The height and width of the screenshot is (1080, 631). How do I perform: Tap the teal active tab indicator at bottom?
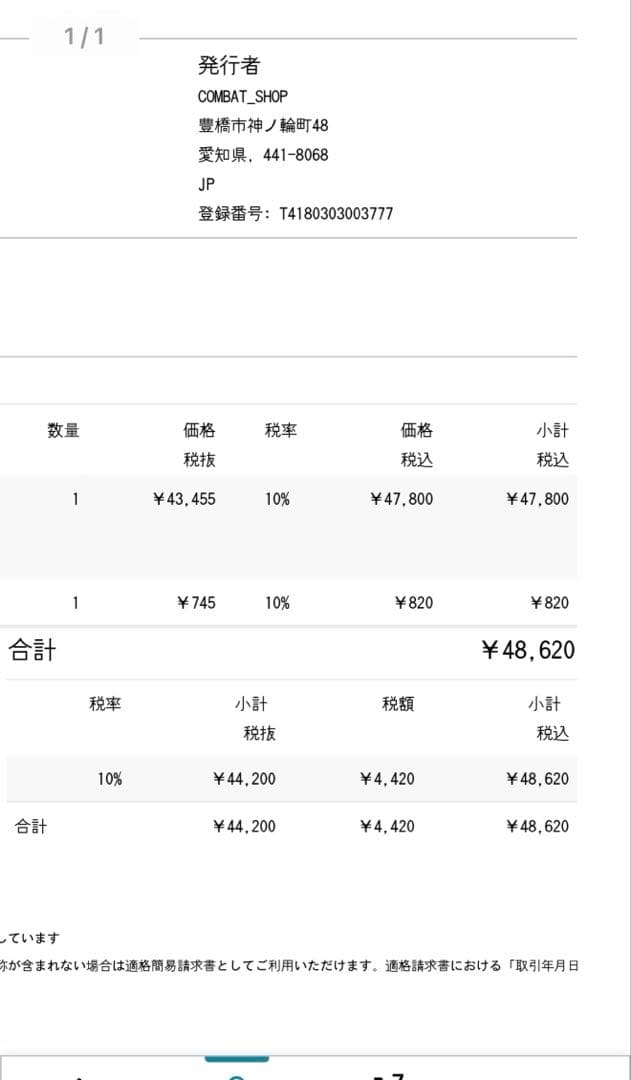tap(237, 1059)
